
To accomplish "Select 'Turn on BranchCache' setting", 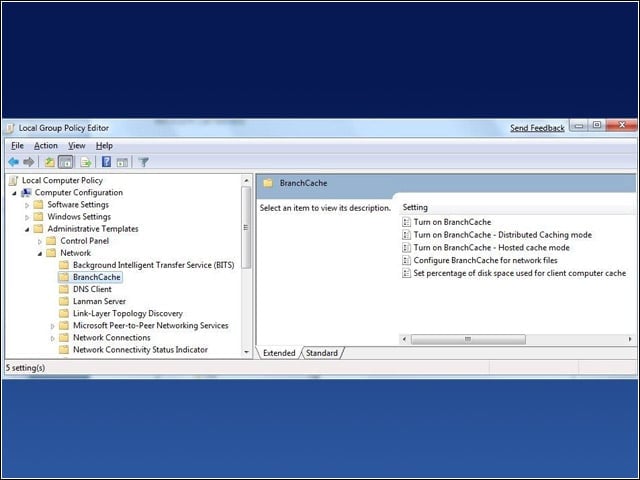I will click(452, 222).
